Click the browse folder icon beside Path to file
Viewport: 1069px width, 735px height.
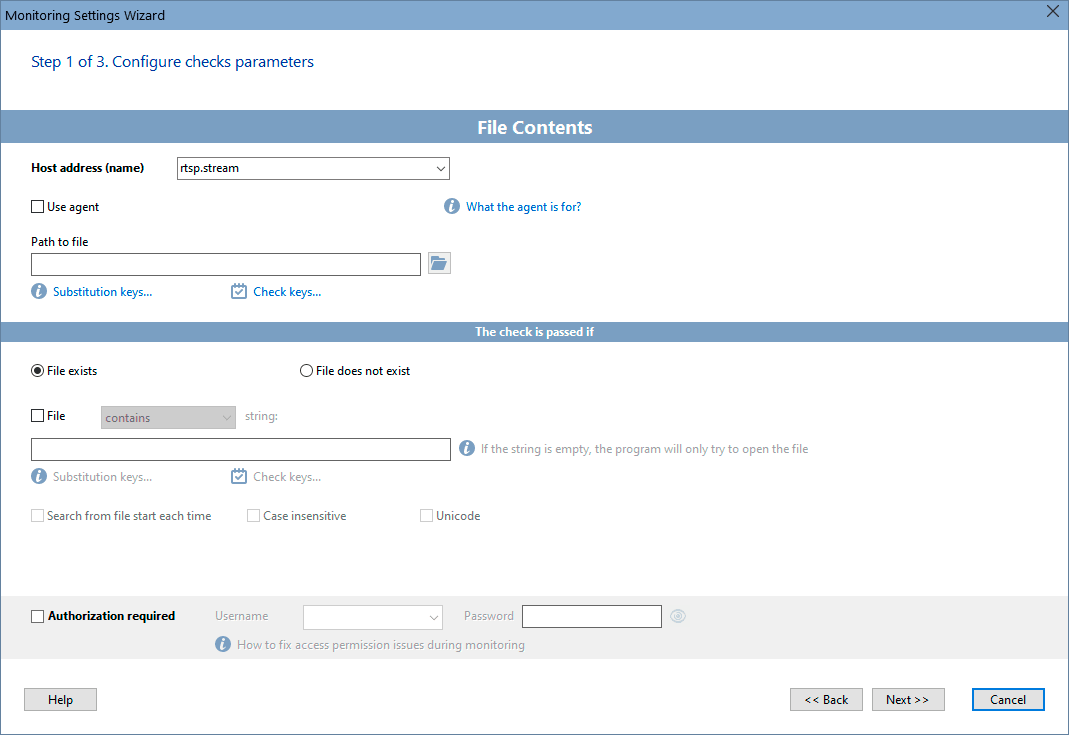440,263
